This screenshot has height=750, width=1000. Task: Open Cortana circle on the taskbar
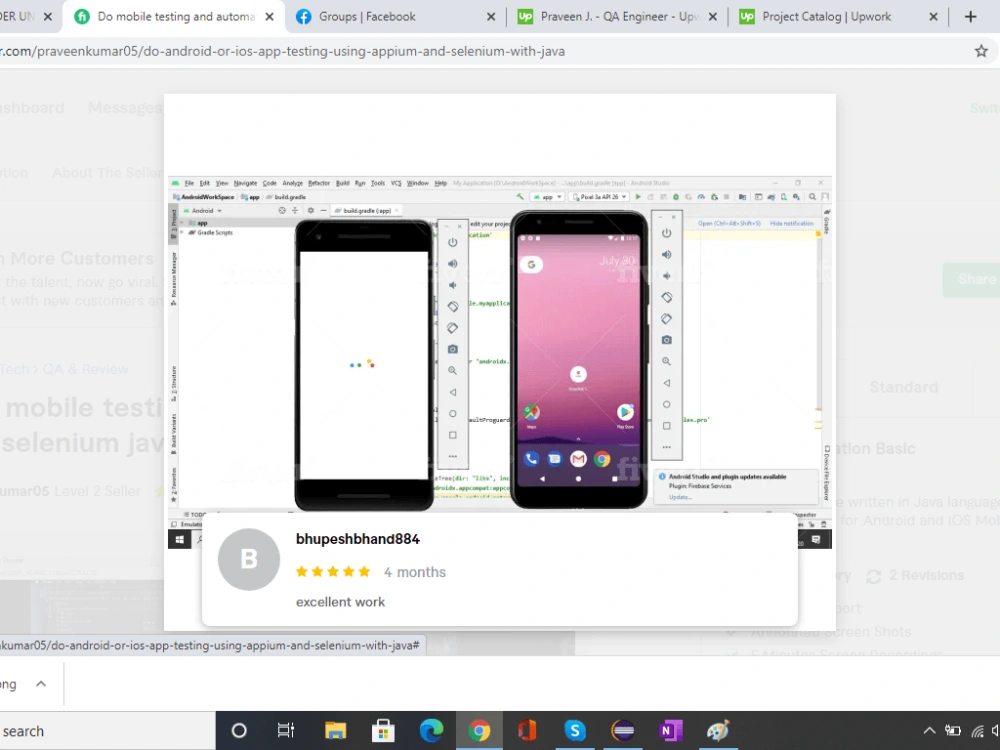tap(239, 730)
